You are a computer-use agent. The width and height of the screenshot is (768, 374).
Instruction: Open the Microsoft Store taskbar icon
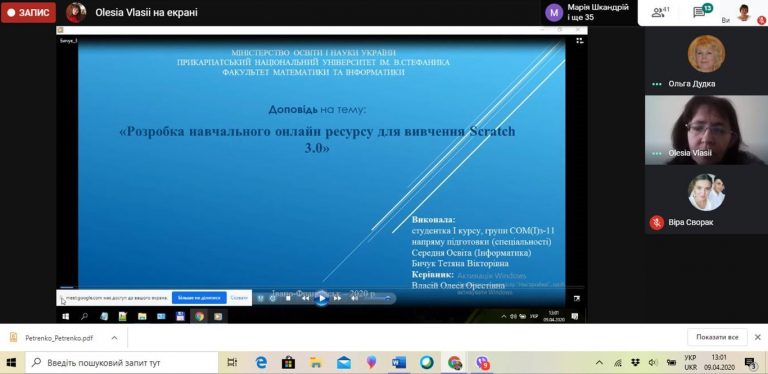pos(288,363)
